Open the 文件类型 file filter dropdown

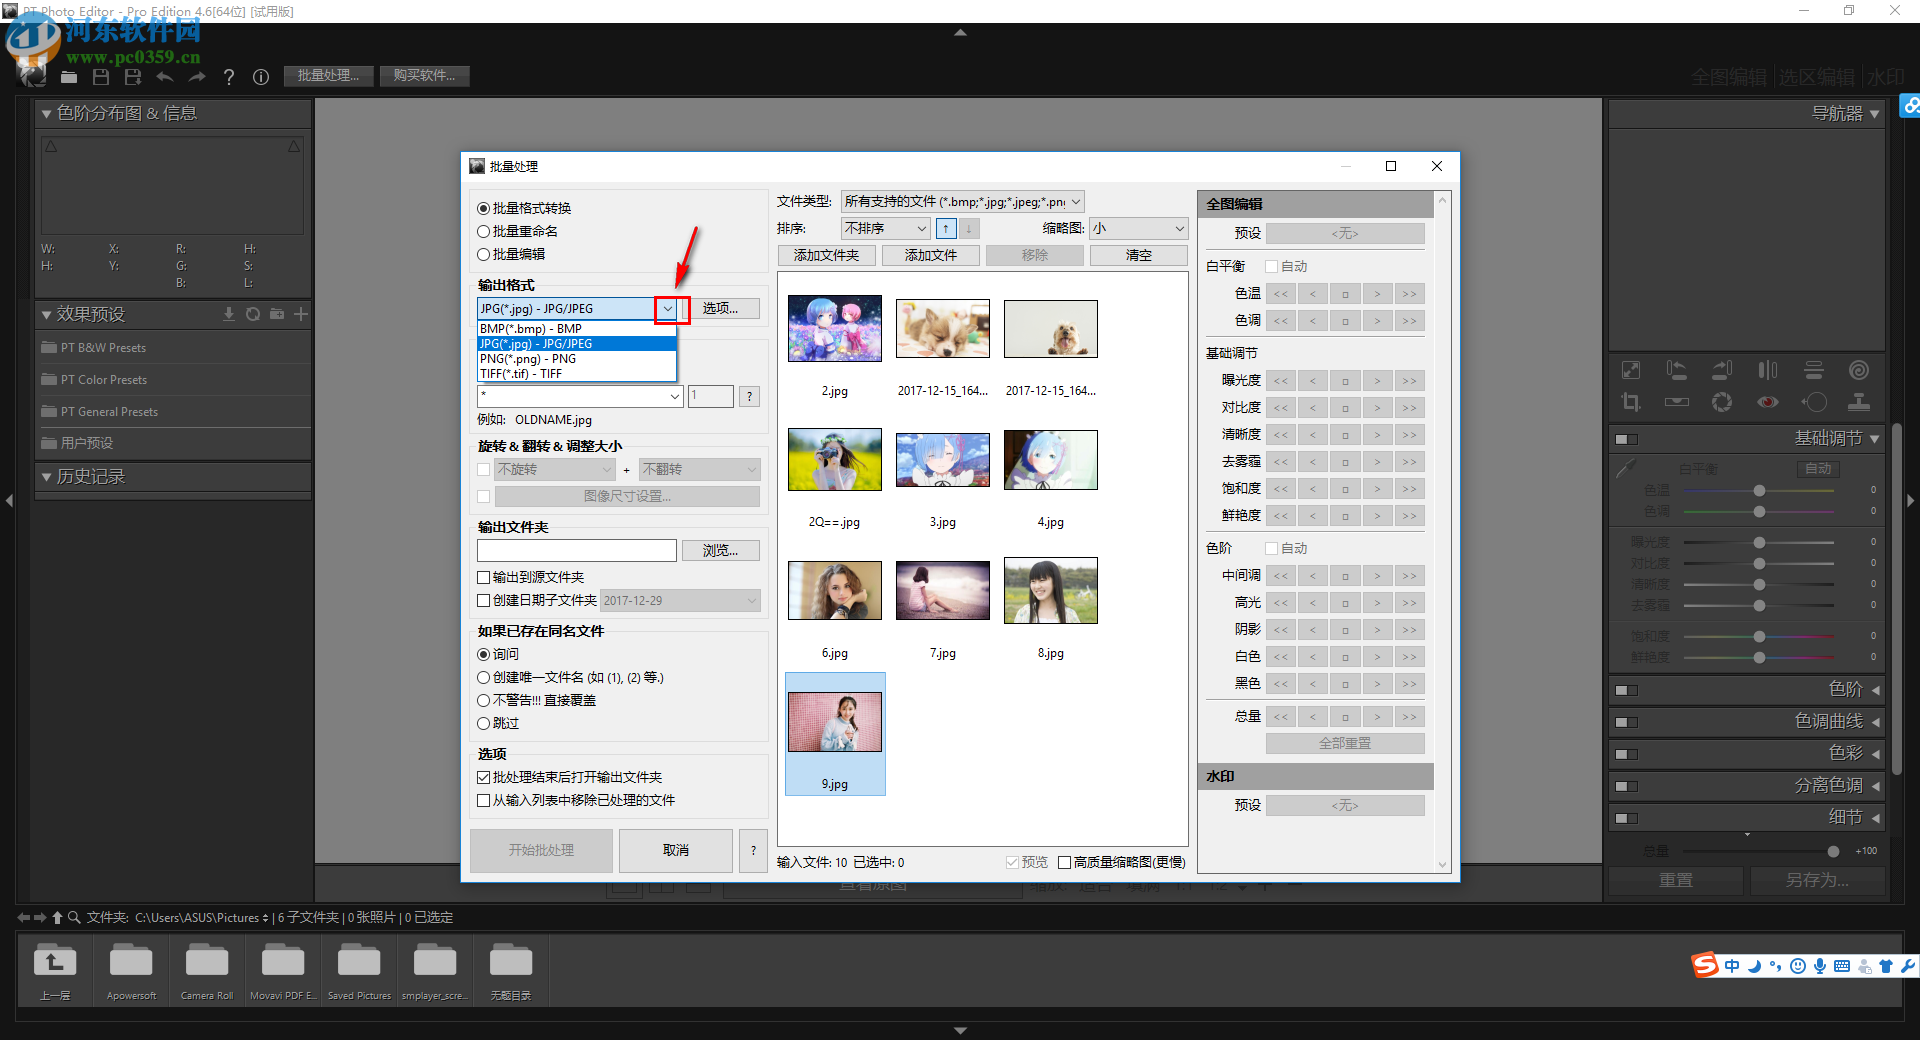962,201
